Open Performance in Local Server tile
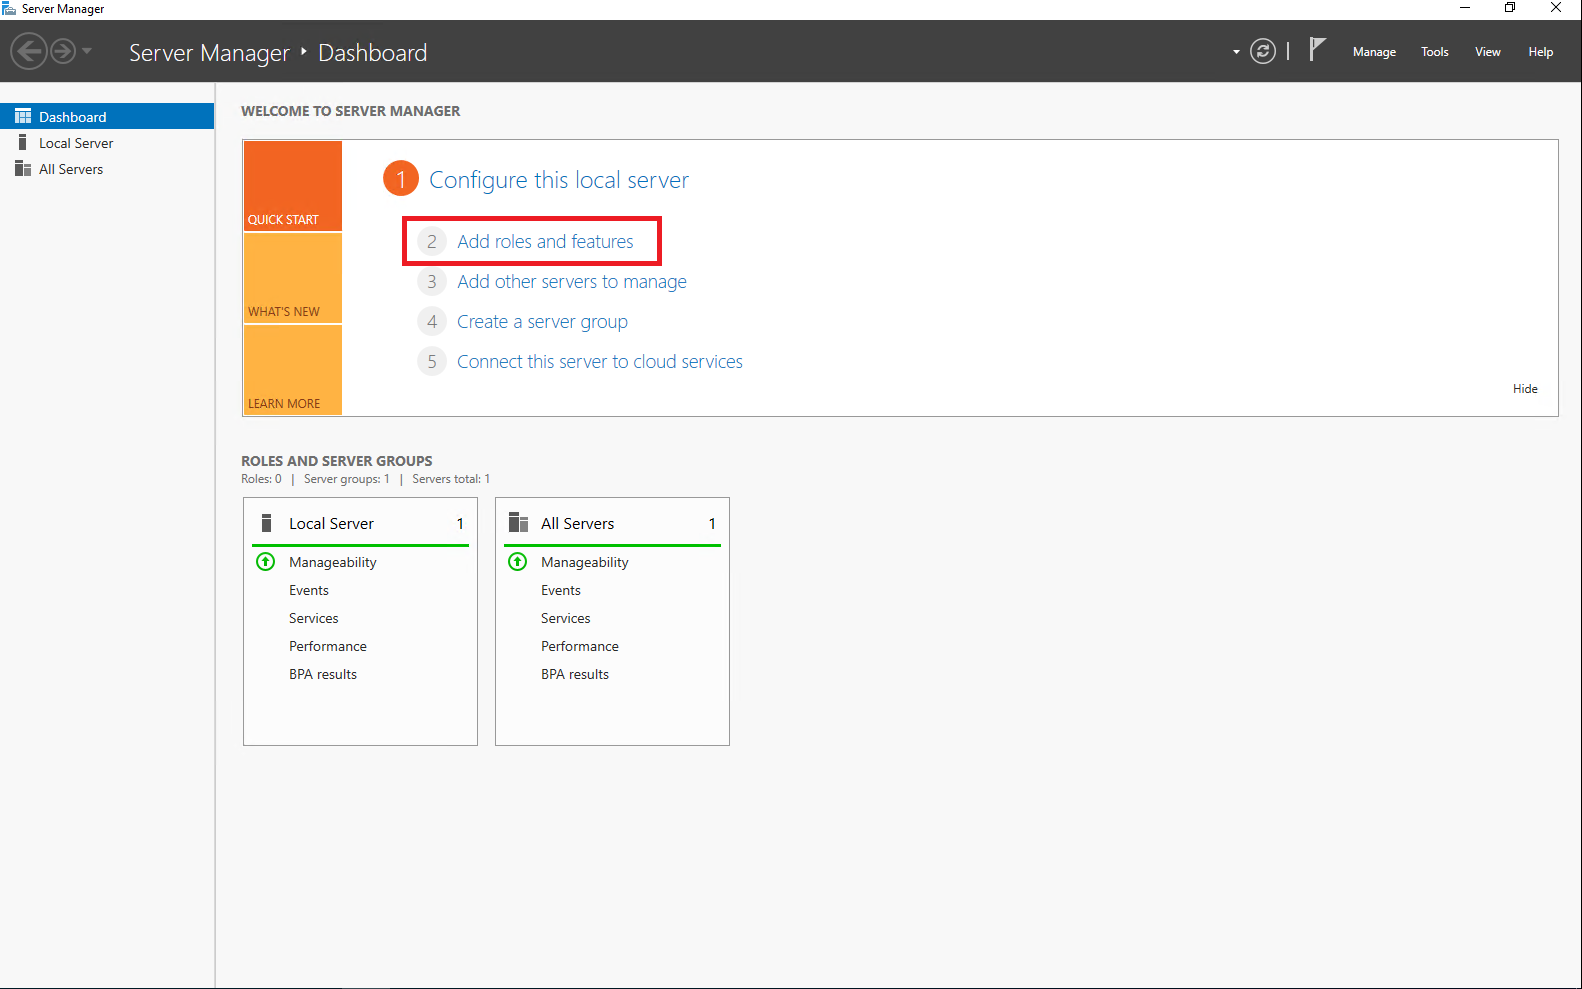The height and width of the screenshot is (989, 1582). point(327,646)
